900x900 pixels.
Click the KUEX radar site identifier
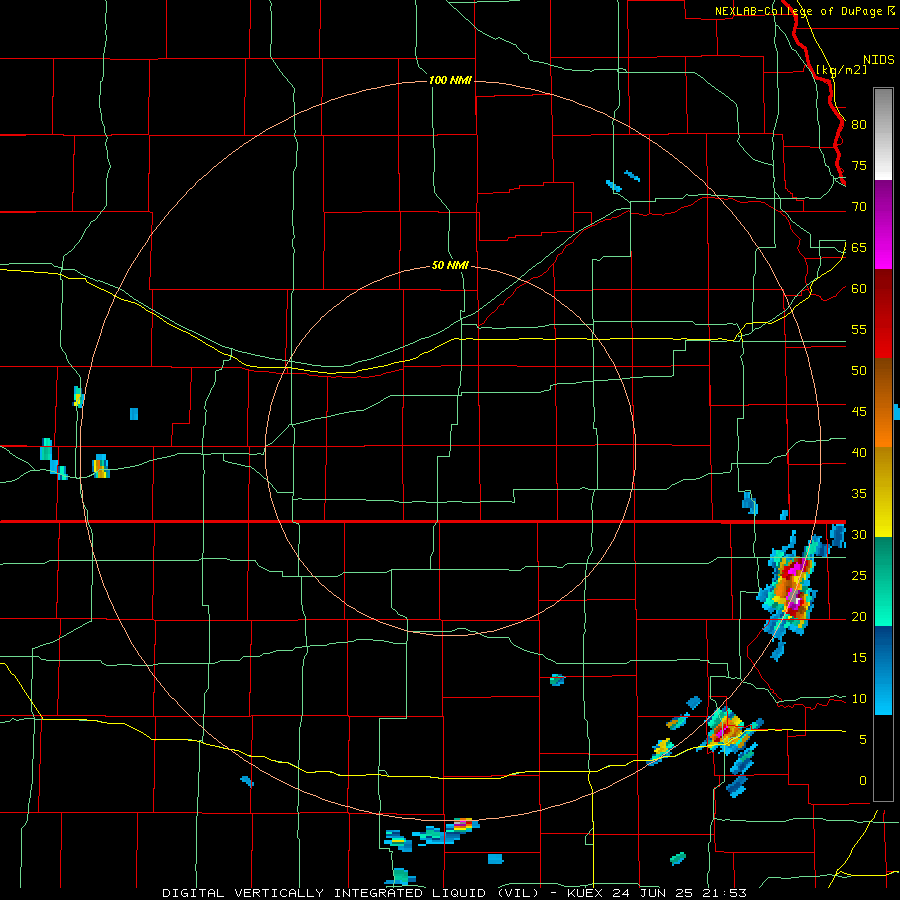click(x=585, y=893)
